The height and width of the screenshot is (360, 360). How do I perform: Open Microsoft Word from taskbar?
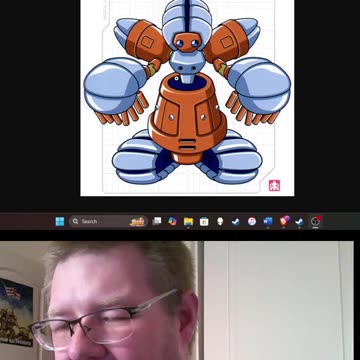(x=268, y=221)
